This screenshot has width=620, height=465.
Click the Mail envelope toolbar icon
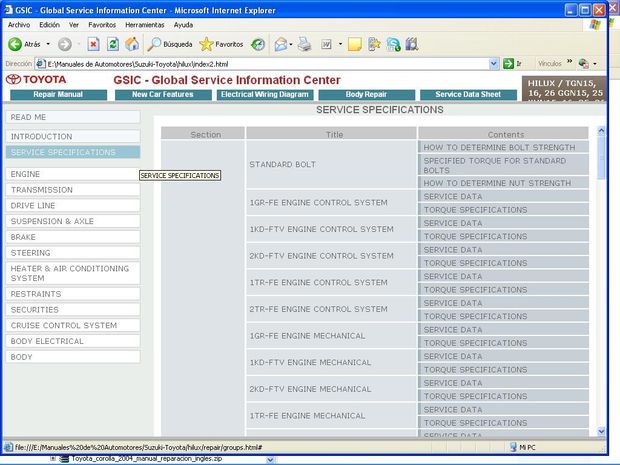click(281, 44)
